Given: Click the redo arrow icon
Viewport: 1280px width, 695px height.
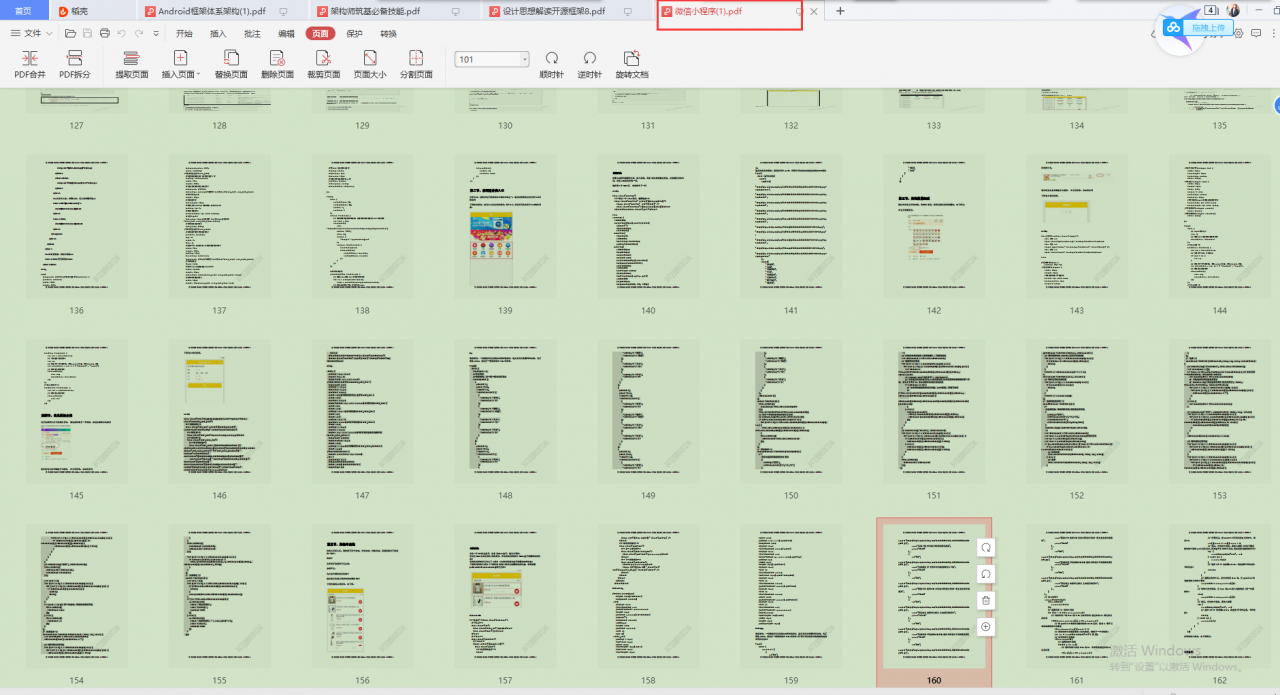Looking at the screenshot, I should pos(139,33).
